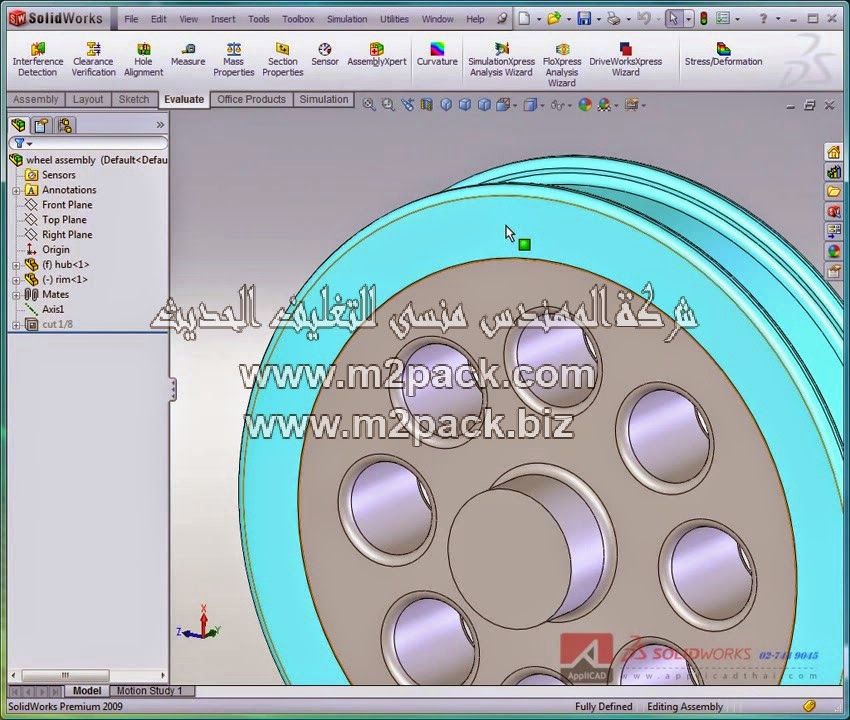Launch DriveWorksXpress Wizard

pos(626,60)
